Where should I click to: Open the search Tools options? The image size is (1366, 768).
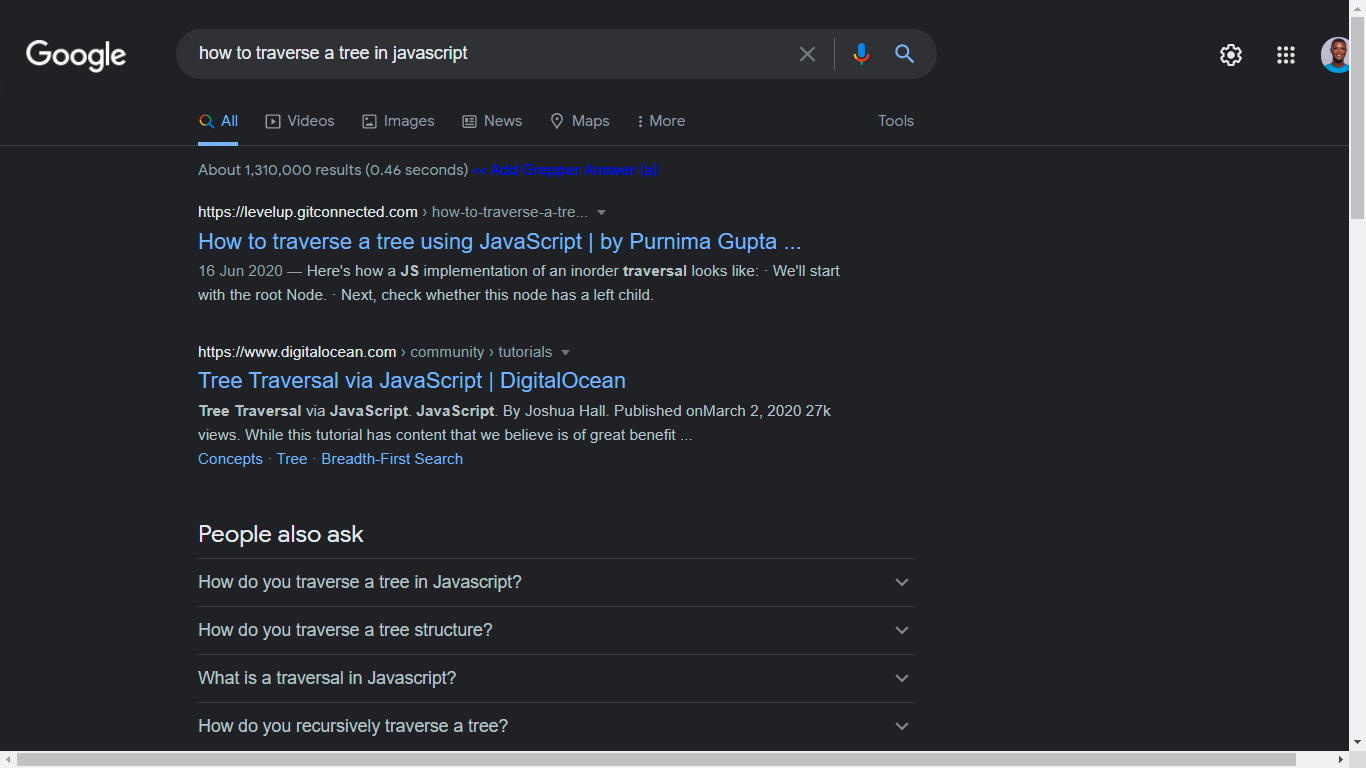[896, 121]
